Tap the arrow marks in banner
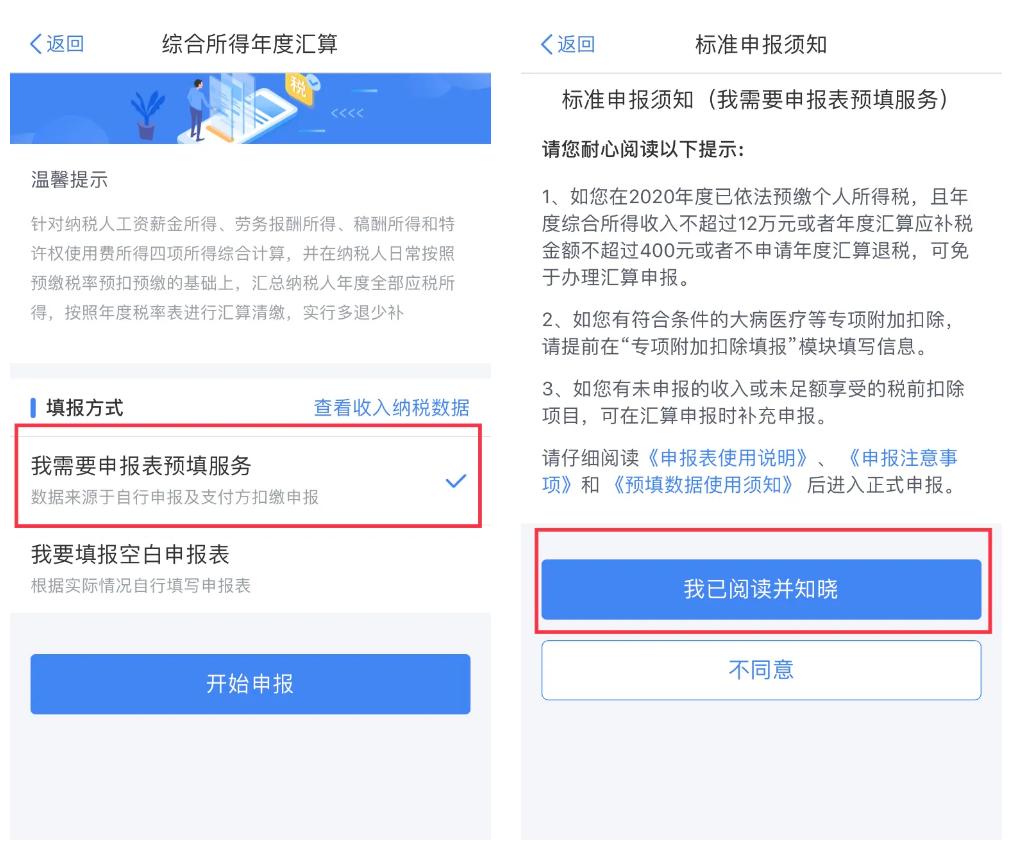Viewport: 1017px width, 854px height. (347, 113)
